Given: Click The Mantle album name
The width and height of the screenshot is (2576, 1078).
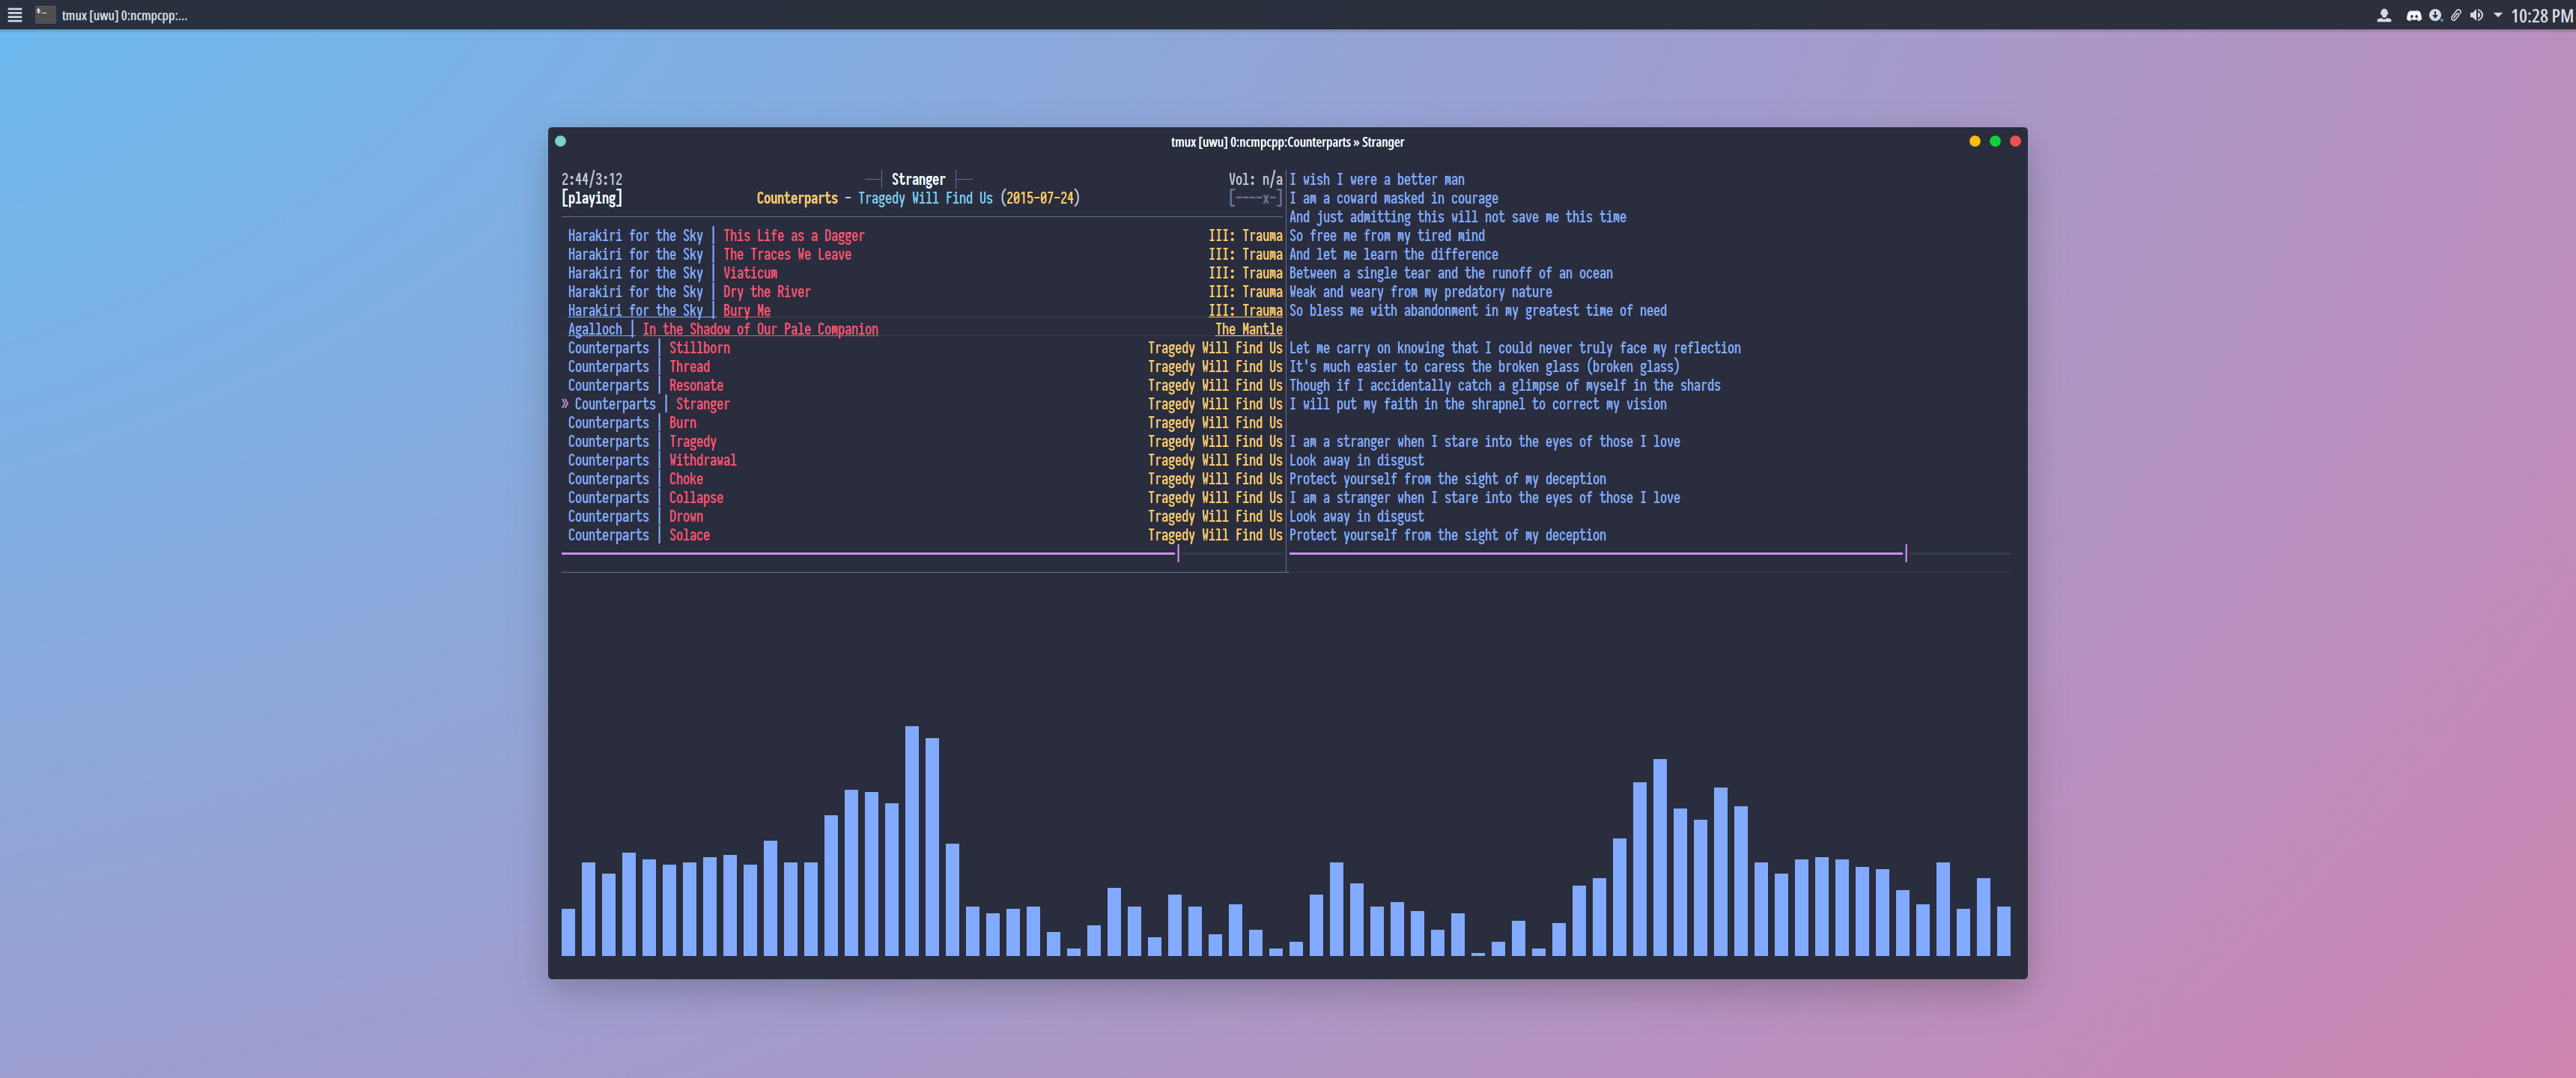Looking at the screenshot, I should [1249, 329].
